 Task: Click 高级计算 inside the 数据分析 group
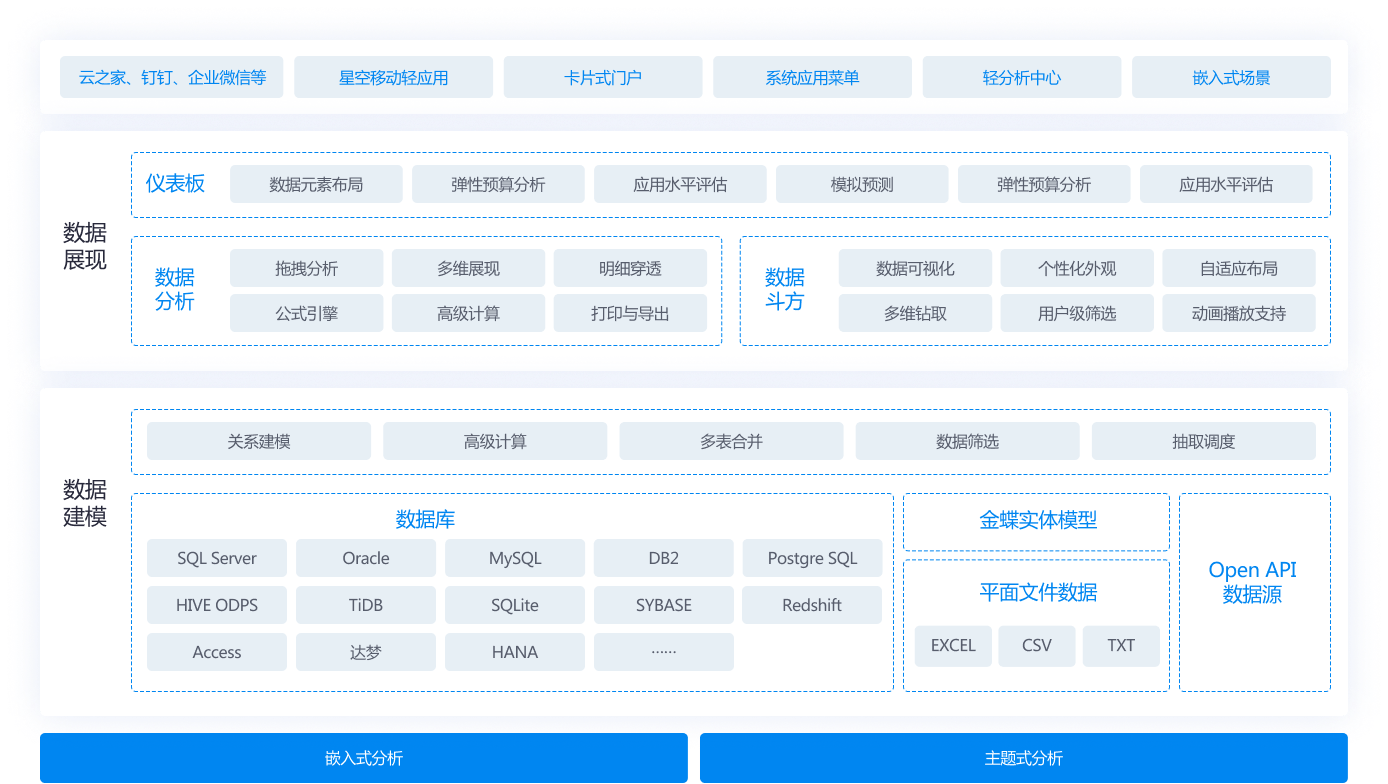[468, 313]
